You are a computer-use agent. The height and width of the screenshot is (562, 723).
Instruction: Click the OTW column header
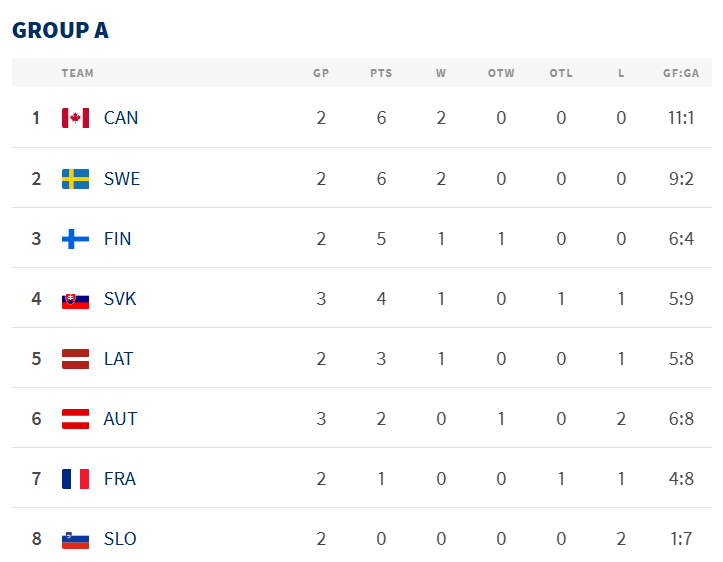pos(501,73)
